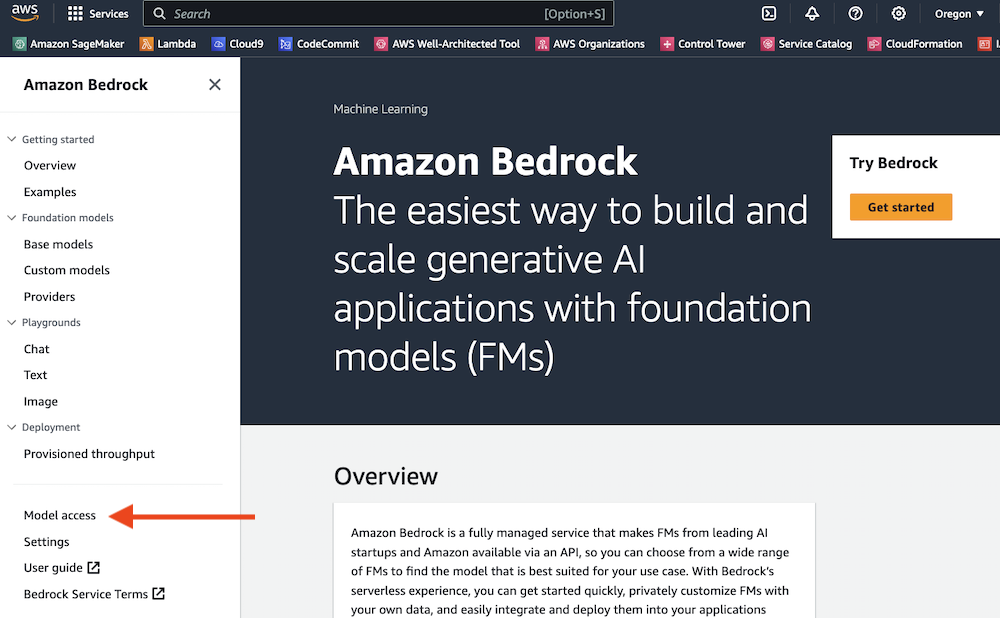This screenshot has width=1000, height=618.
Task: Click the AWS logo home icon
Action: pyautogui.click(x=25, y=12)
